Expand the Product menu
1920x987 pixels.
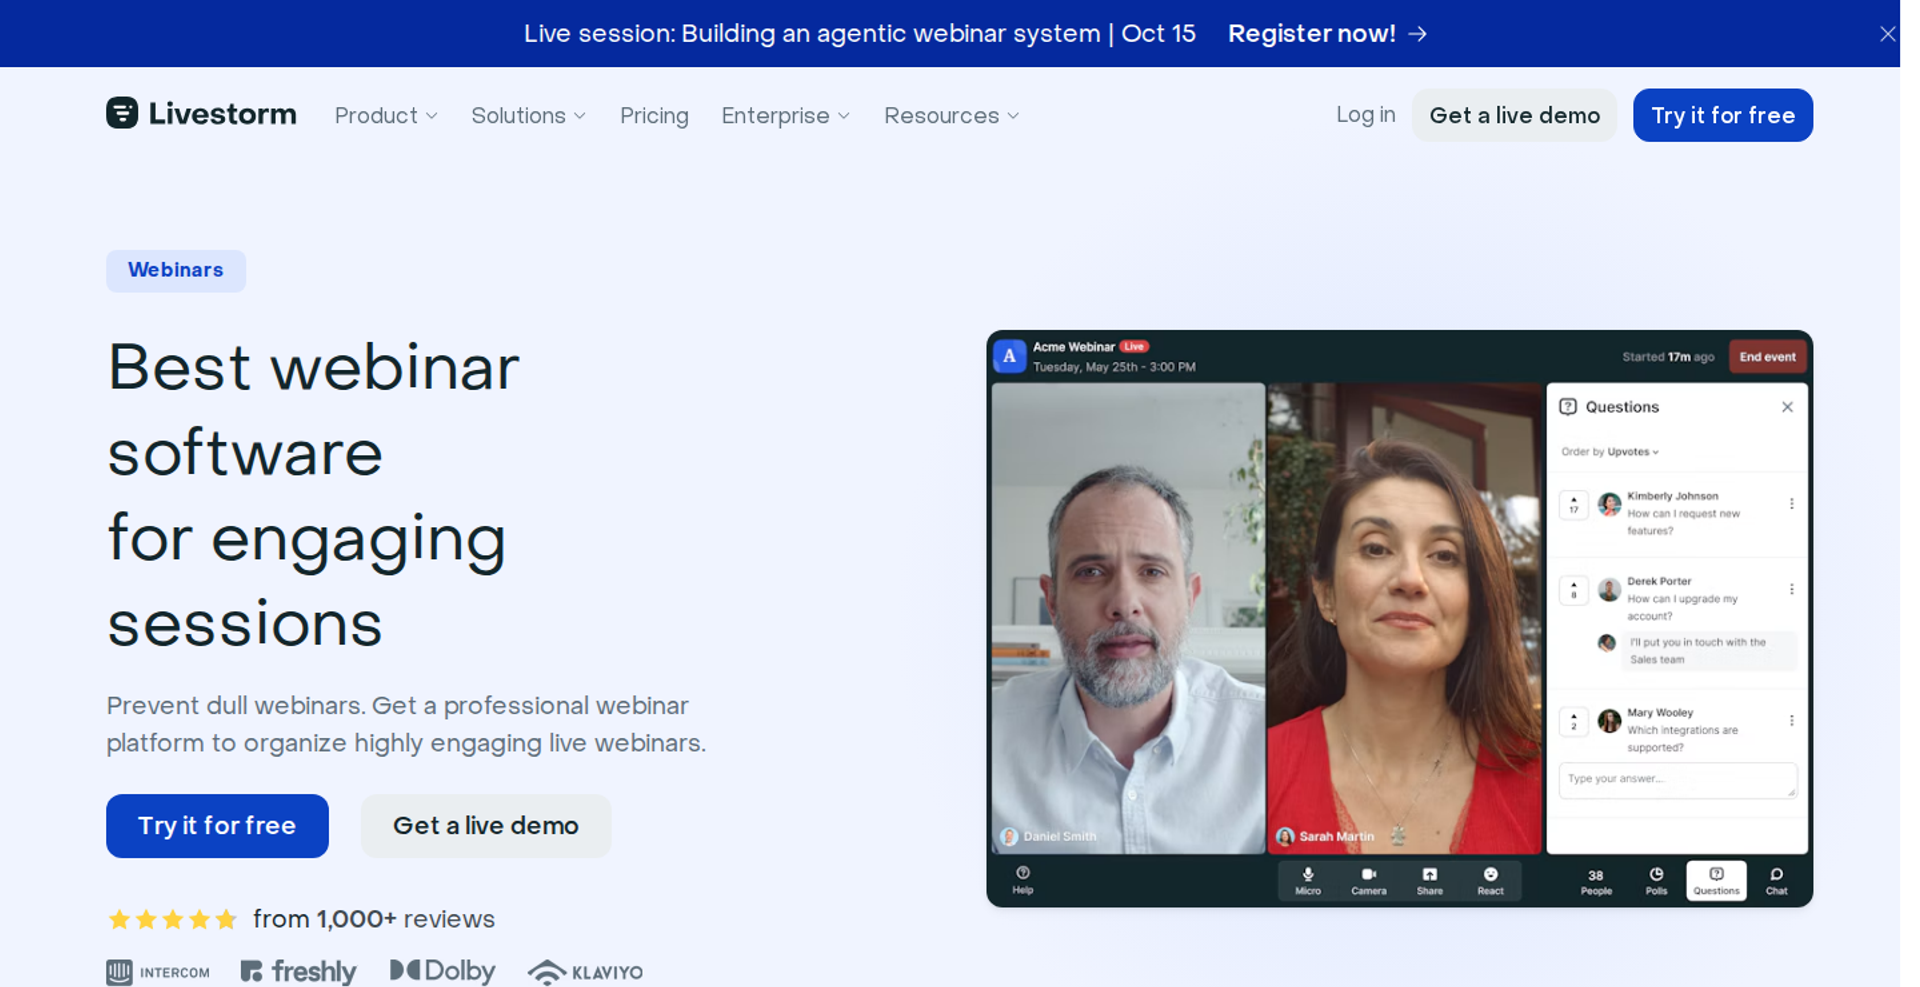(x=386, y=116)
